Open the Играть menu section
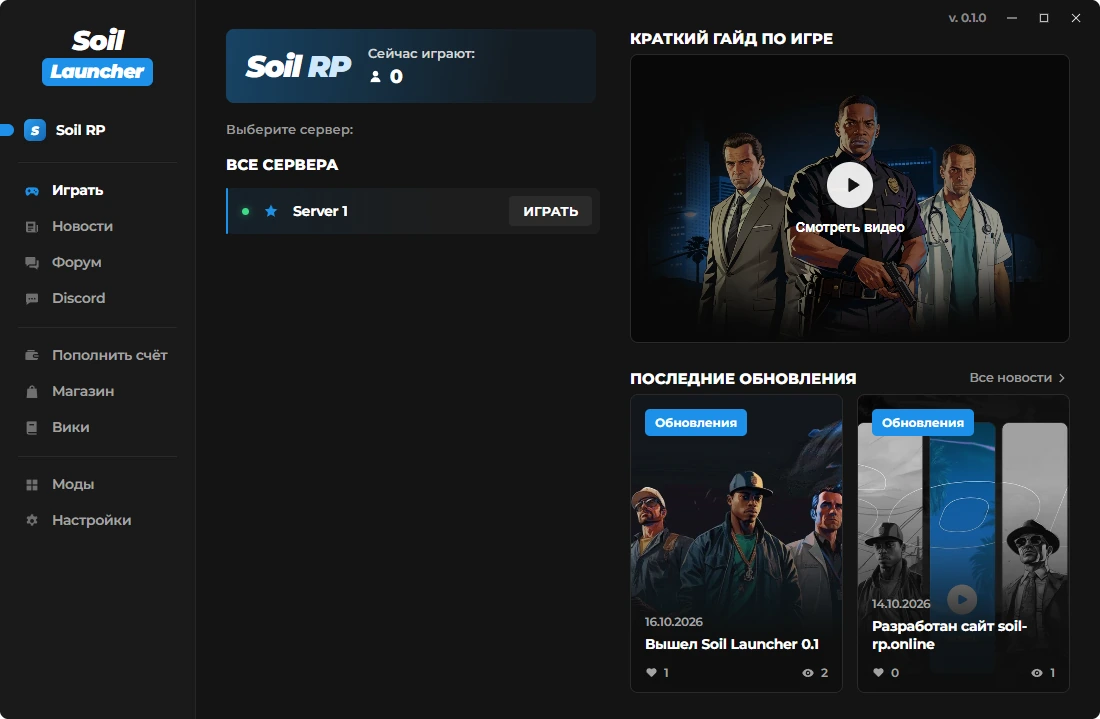This screenshot has height=719, width=1100. click(77, 191)
